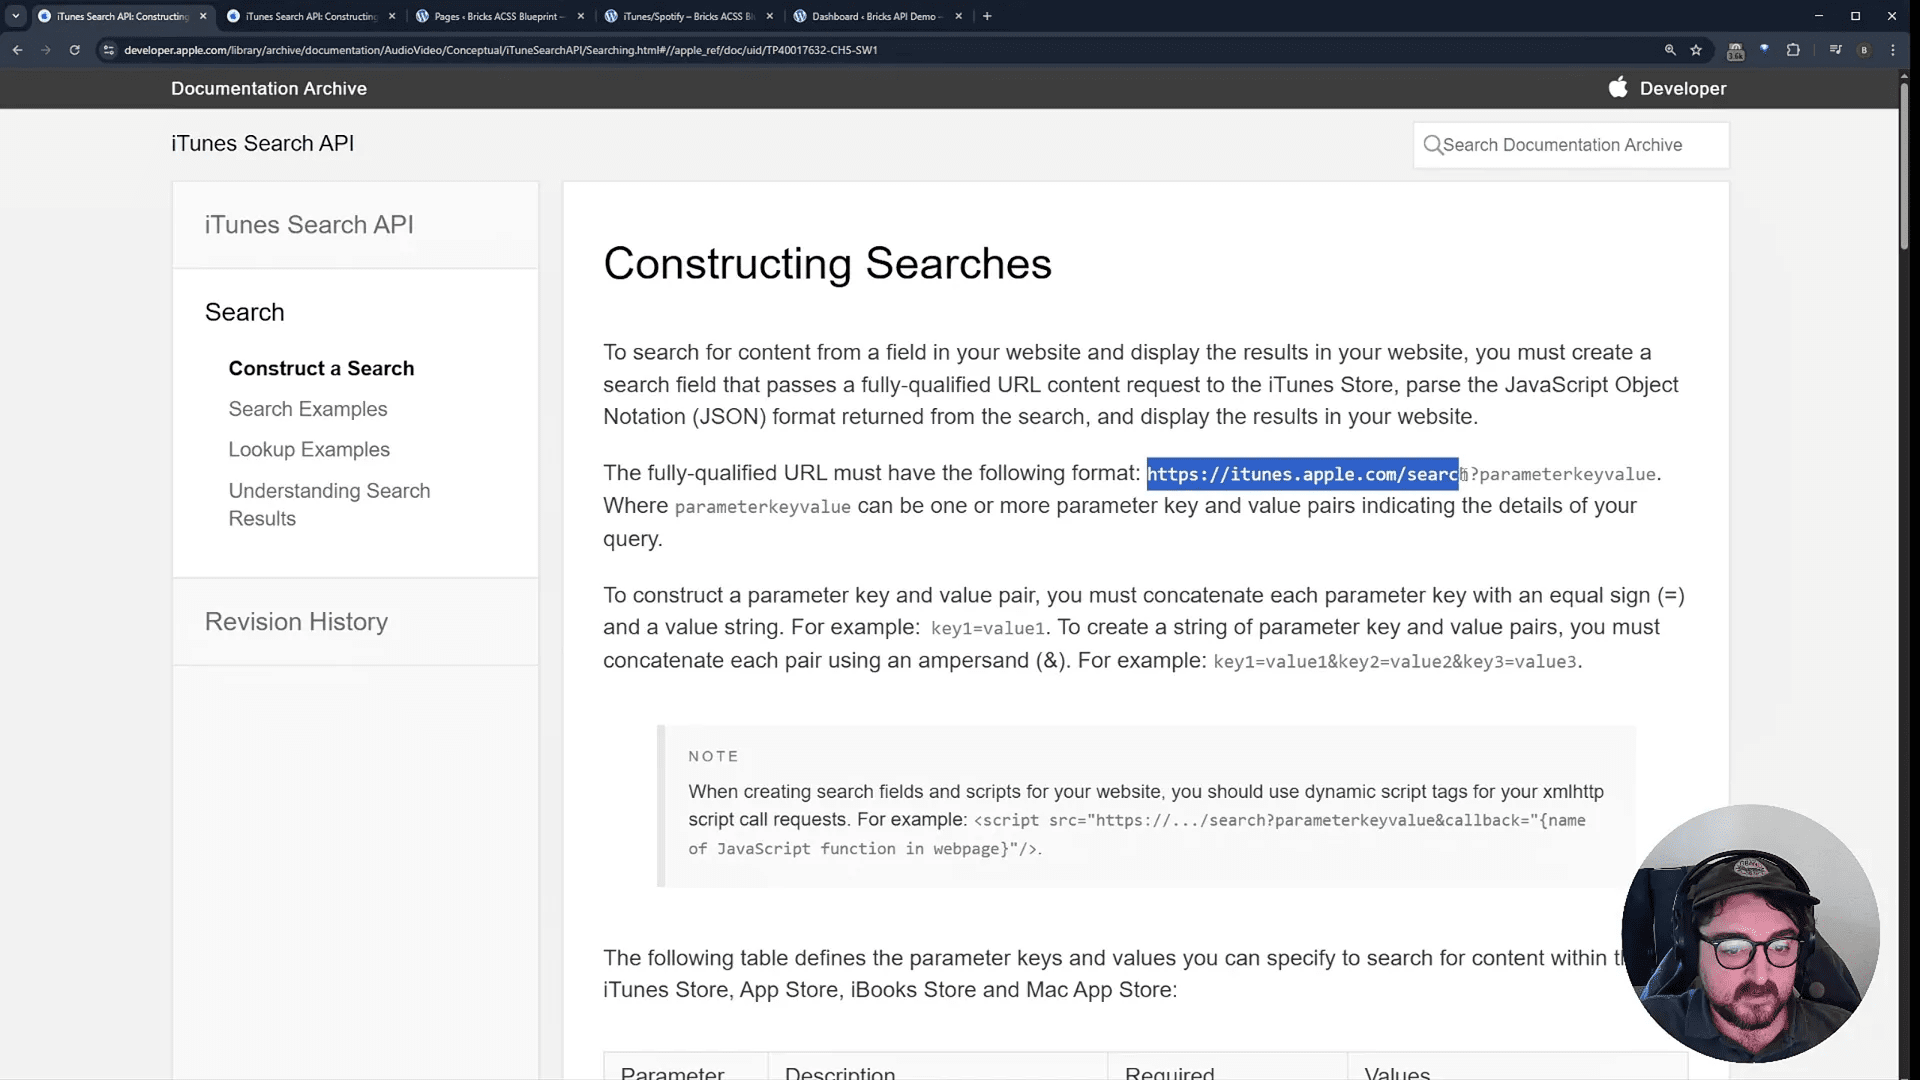Click the iTunes Search API page title
Screen dimensions: 1920x1080
click(262, 143)
